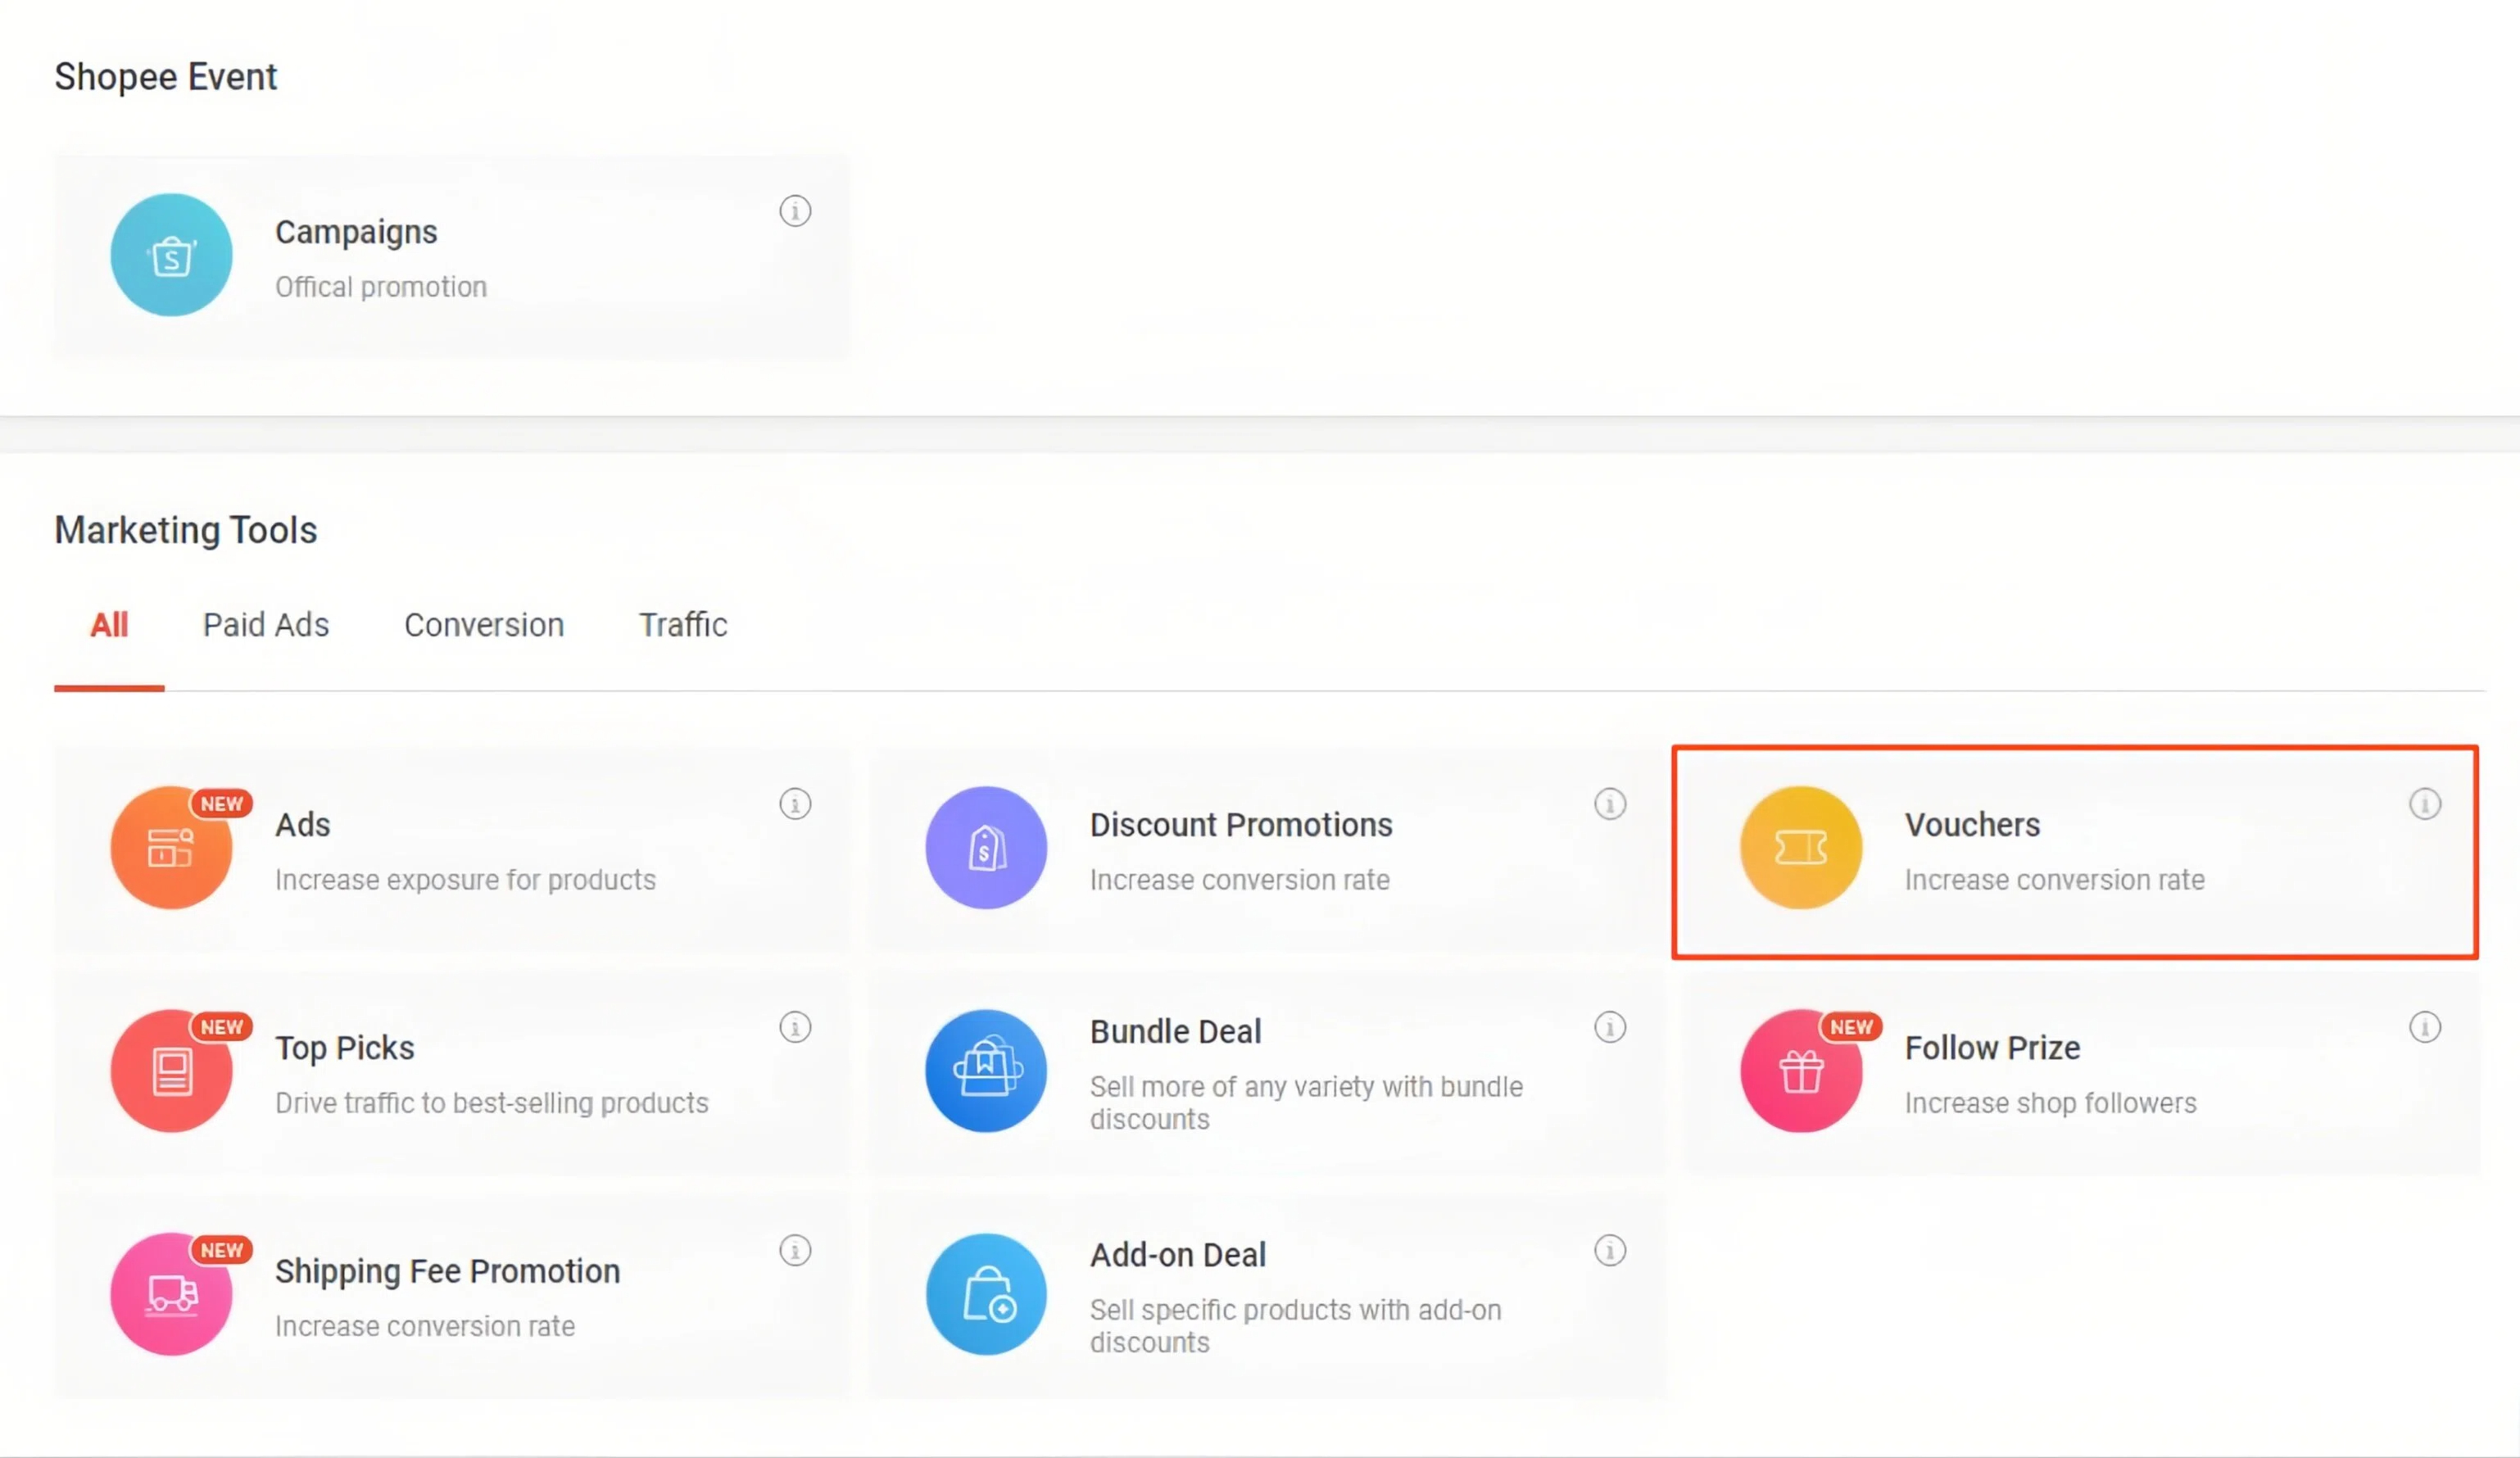This screenshot has height=1458, width=2520.
Task: Open the Discount Promotions title link
Action: (x=1240, y=825)
